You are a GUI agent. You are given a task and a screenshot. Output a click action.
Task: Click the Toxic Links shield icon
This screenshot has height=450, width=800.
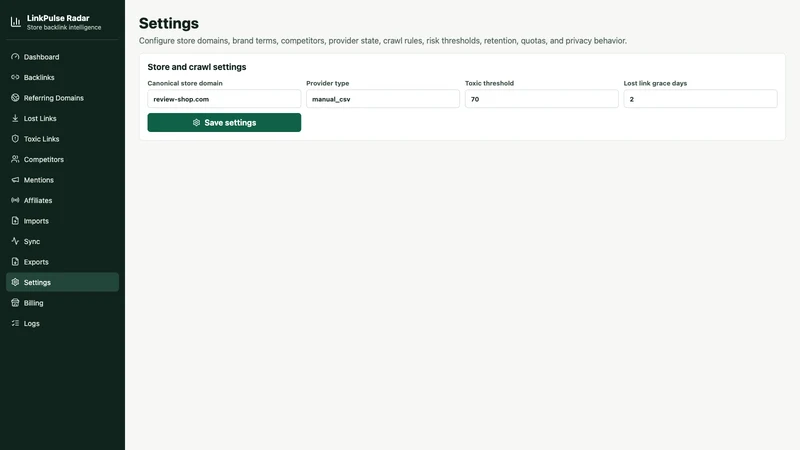coord(15,138)
